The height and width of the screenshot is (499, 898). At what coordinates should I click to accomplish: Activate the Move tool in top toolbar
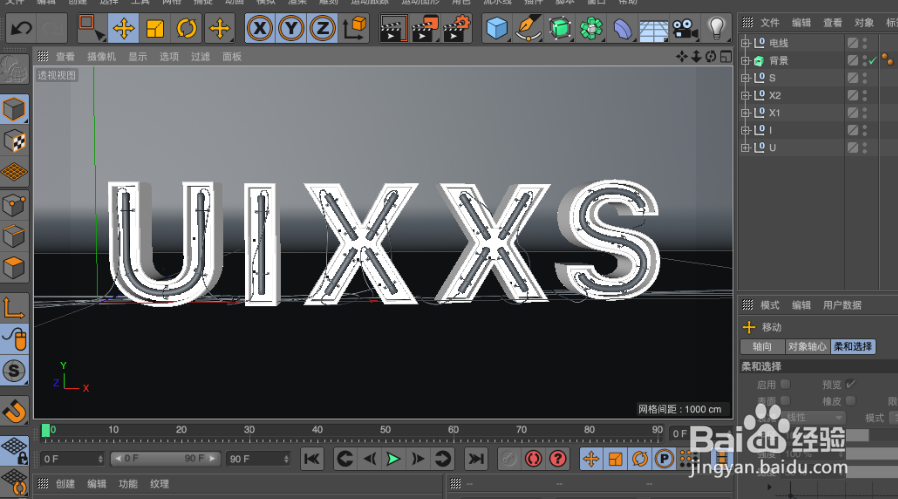tap(124, 28)
